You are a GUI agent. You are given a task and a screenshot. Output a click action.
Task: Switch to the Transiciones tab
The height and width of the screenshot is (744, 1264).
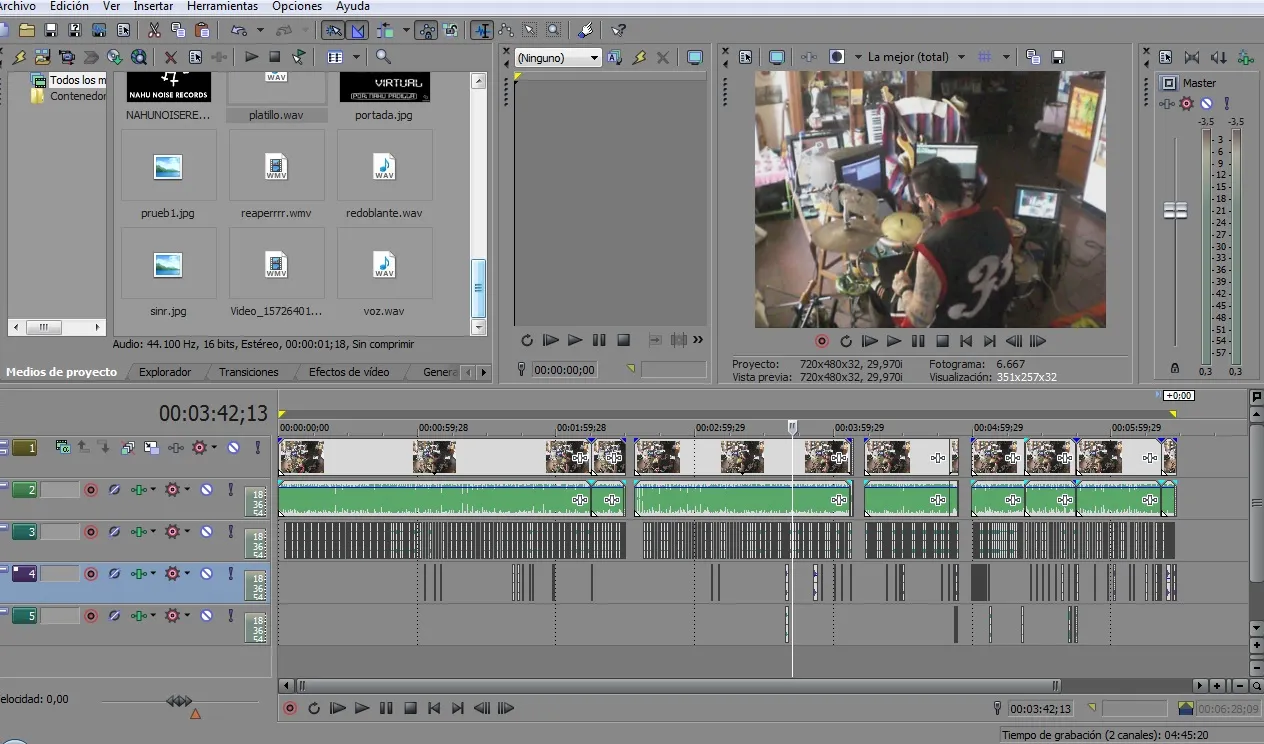click(x=249, y=372)
